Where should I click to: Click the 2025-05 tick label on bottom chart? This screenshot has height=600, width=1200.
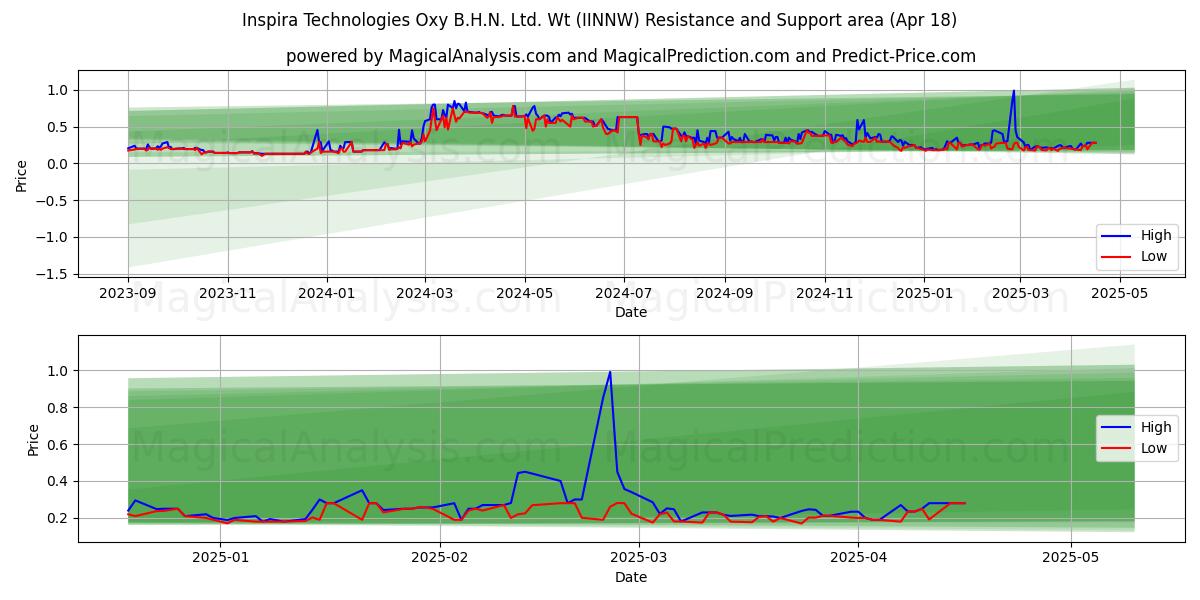tap(1071, 559)
